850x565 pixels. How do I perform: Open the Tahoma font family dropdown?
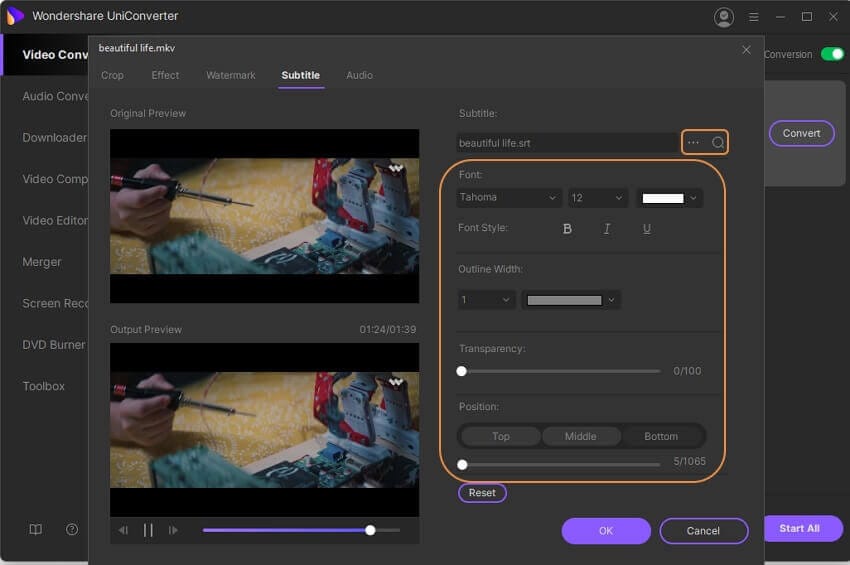[x=508, y=197]
